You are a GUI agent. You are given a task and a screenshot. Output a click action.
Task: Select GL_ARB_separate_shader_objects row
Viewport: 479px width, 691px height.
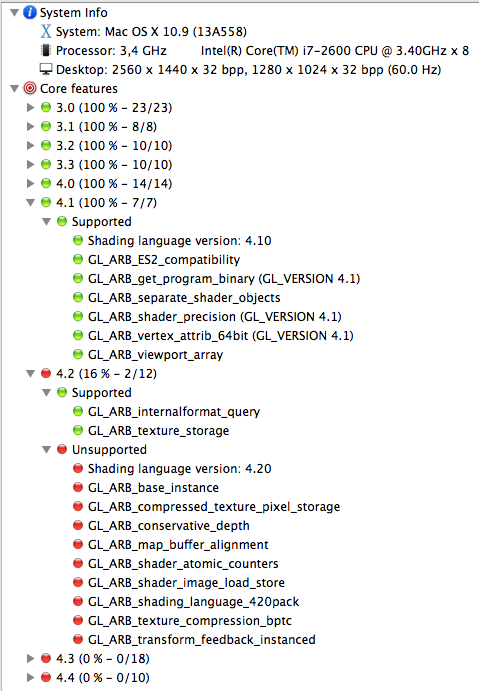[x=184, y=297]
